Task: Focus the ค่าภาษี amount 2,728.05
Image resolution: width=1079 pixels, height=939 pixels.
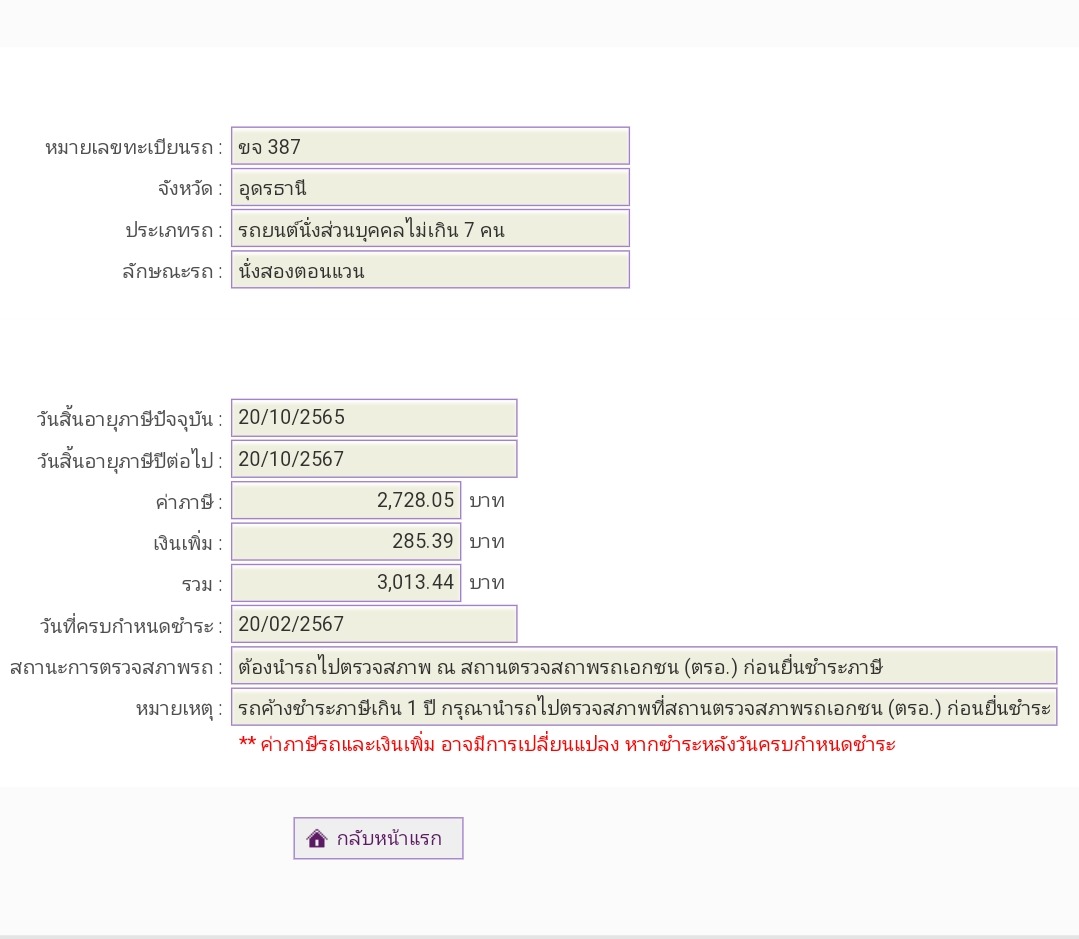Action: 346,500
